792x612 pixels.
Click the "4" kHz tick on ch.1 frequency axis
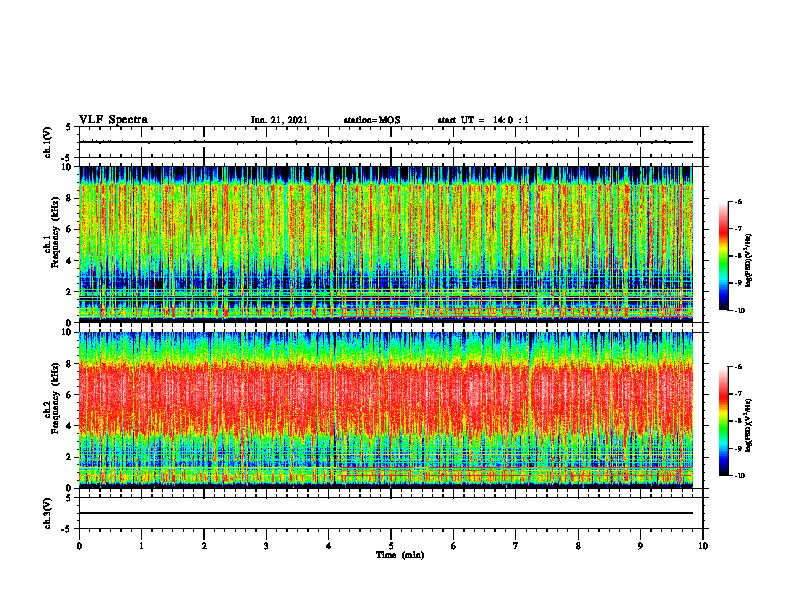(x=70, y=261)
